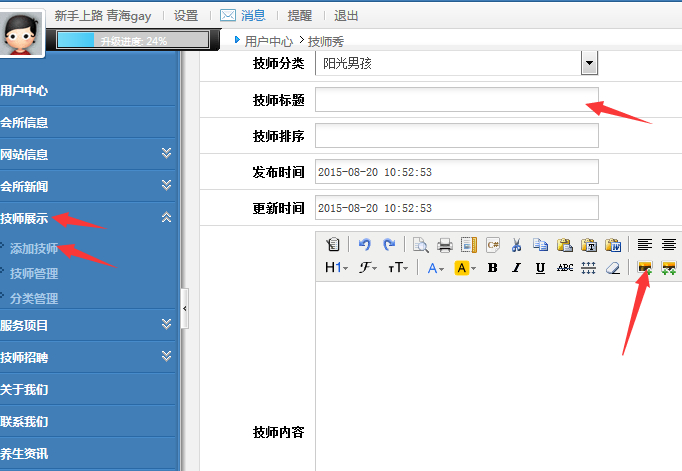Open the yellow highlight color picker

[465, 268]
